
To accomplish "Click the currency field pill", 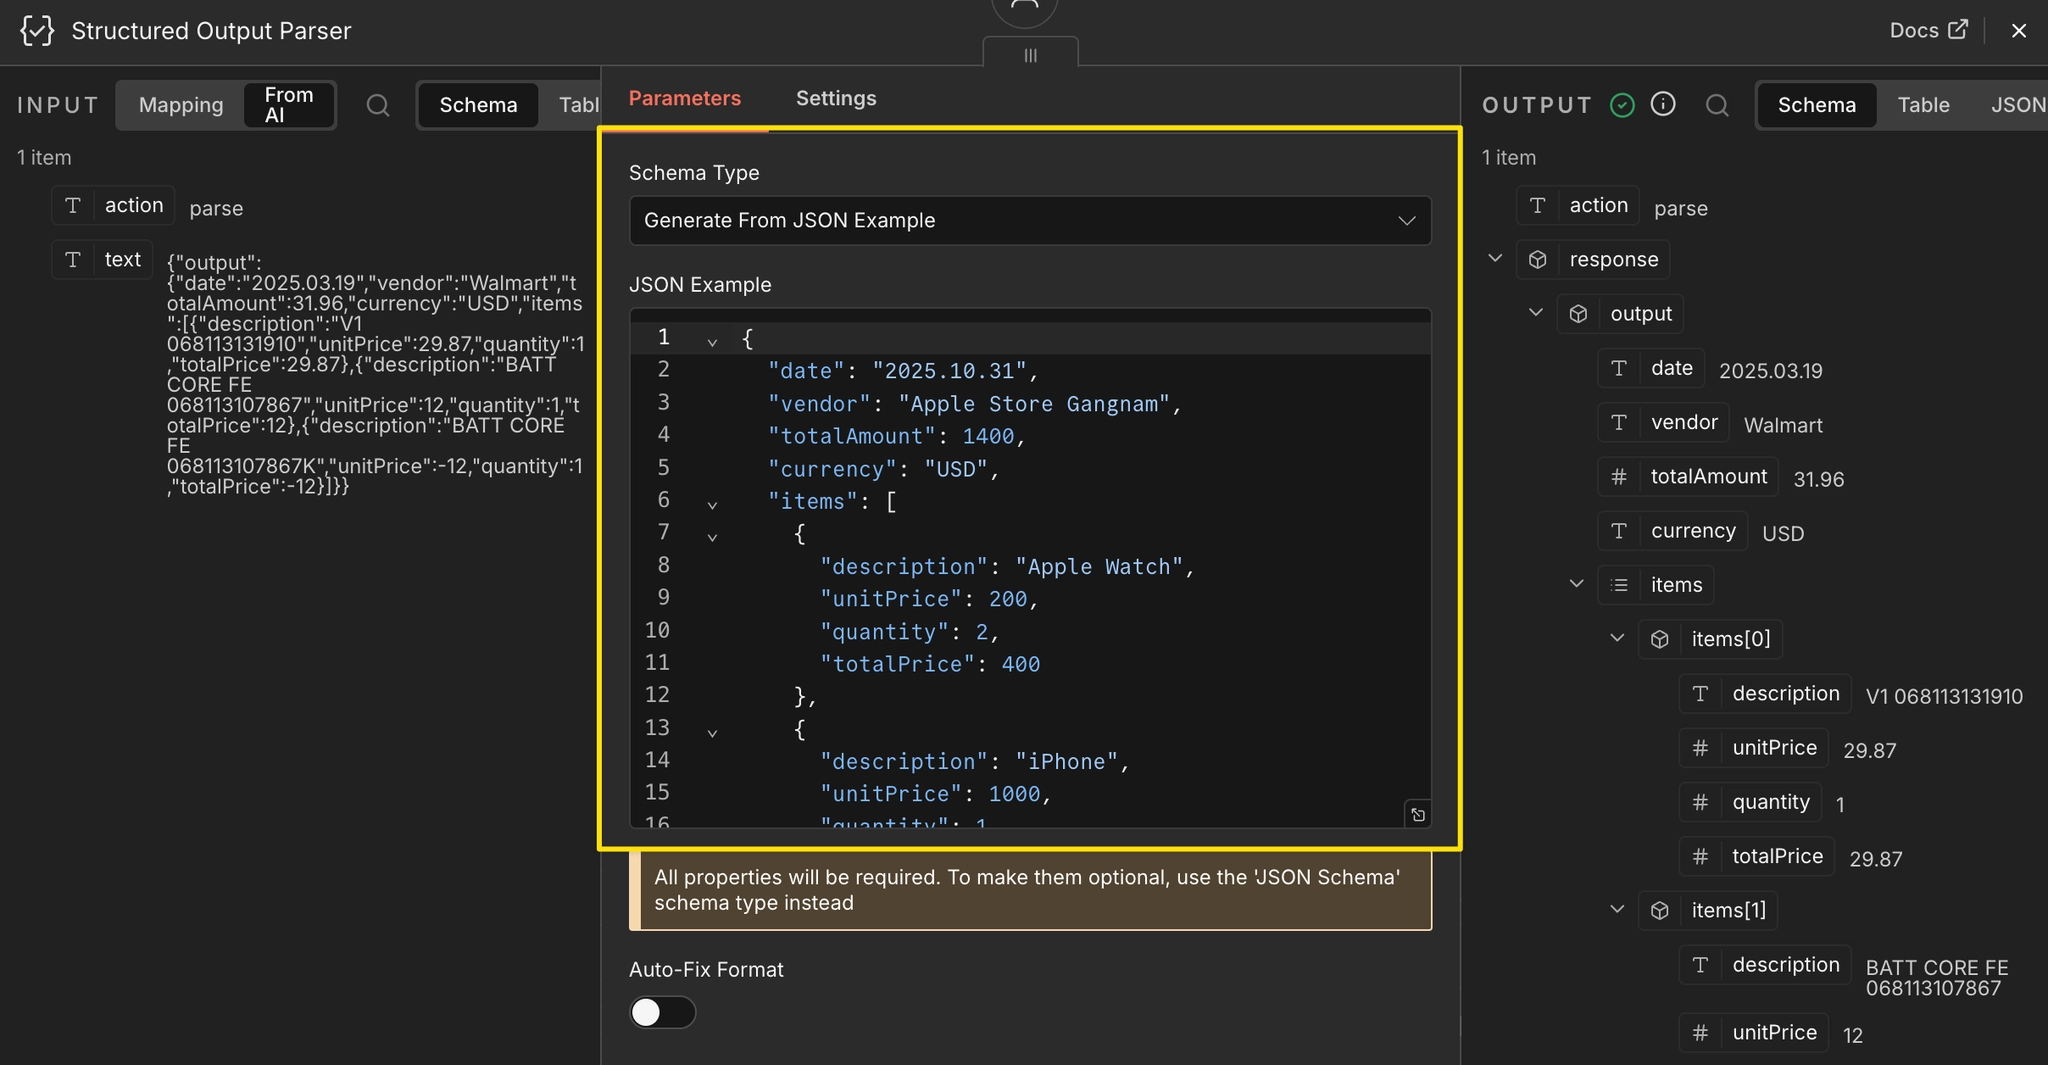I will 1673,530.
